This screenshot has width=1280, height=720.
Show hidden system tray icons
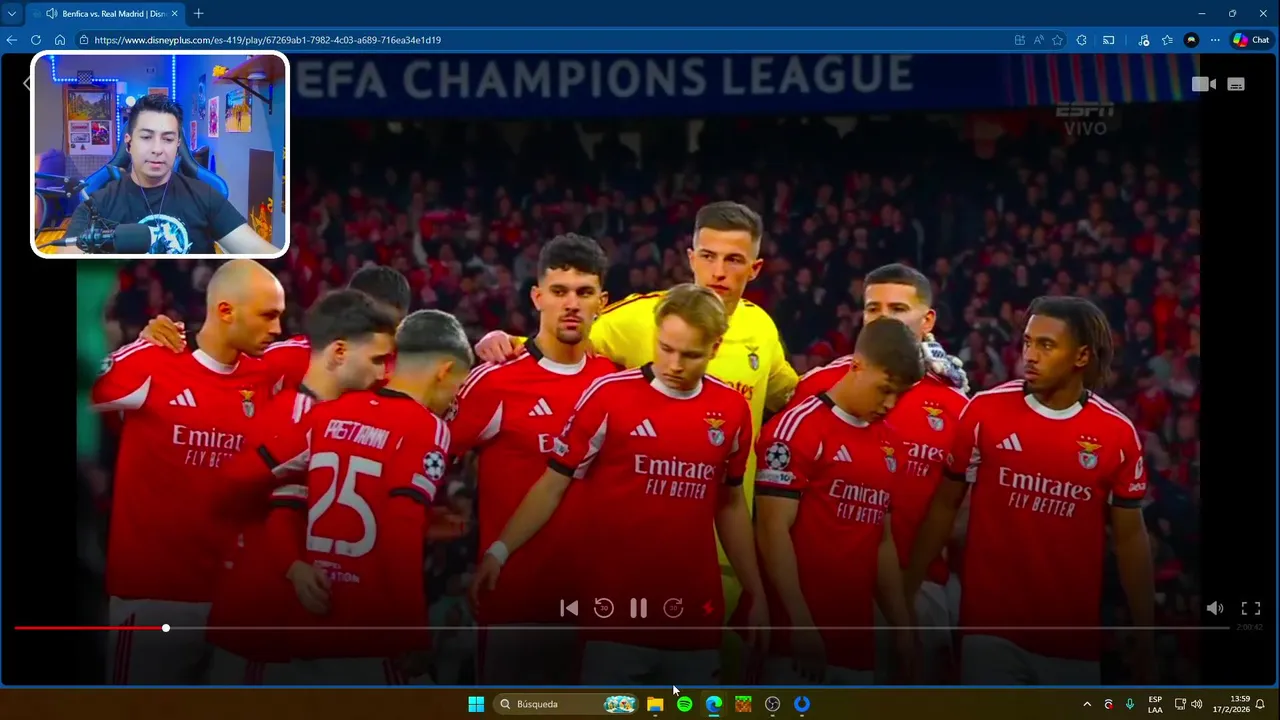pyautogui.click(x=1087, y=704)
